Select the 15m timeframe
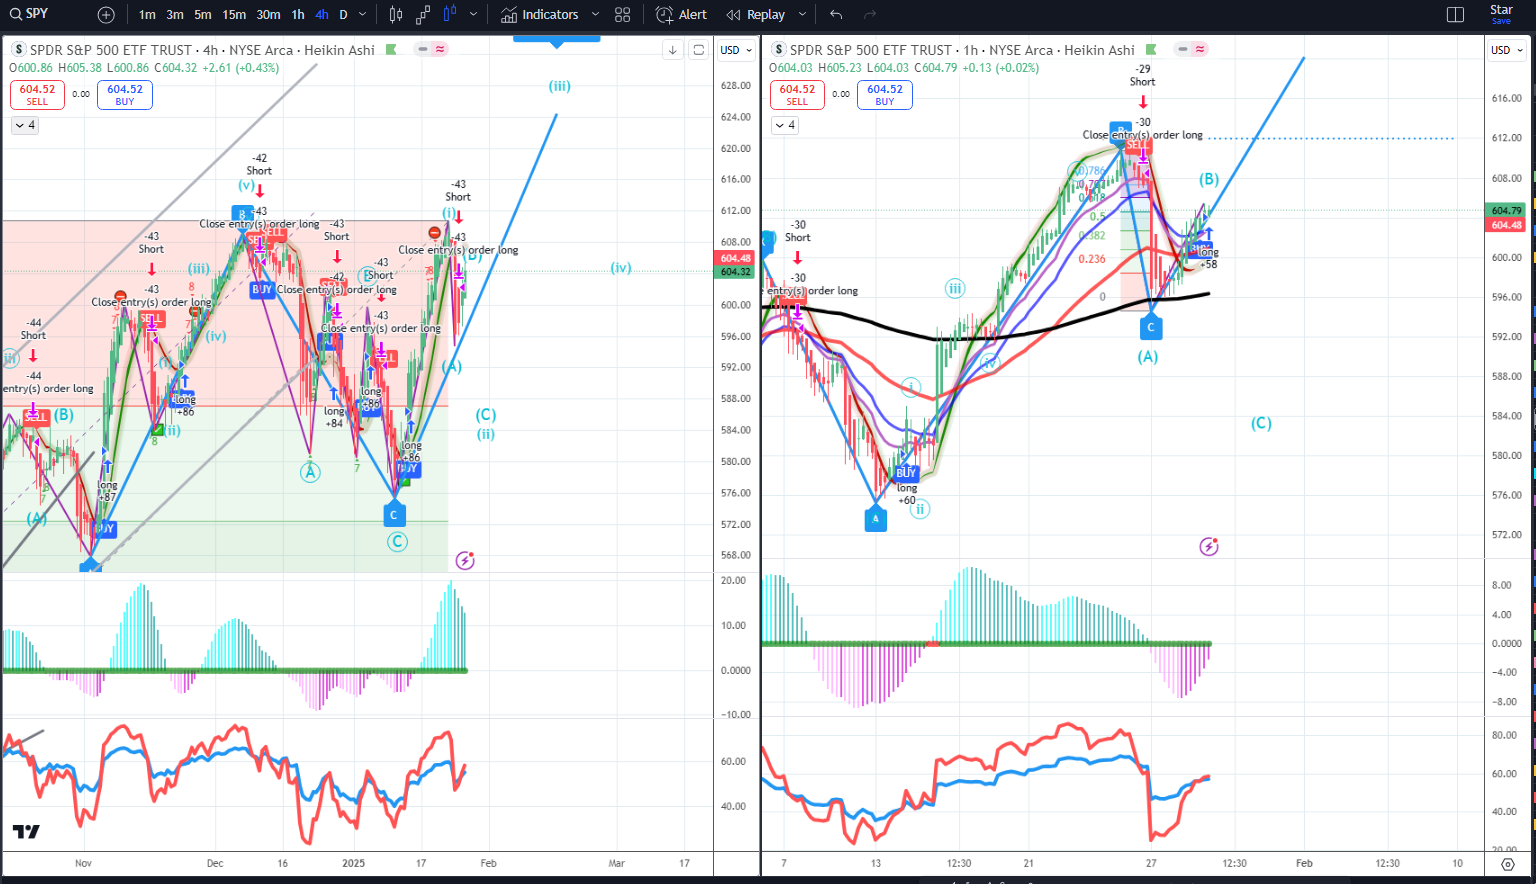 pos(234,15)
